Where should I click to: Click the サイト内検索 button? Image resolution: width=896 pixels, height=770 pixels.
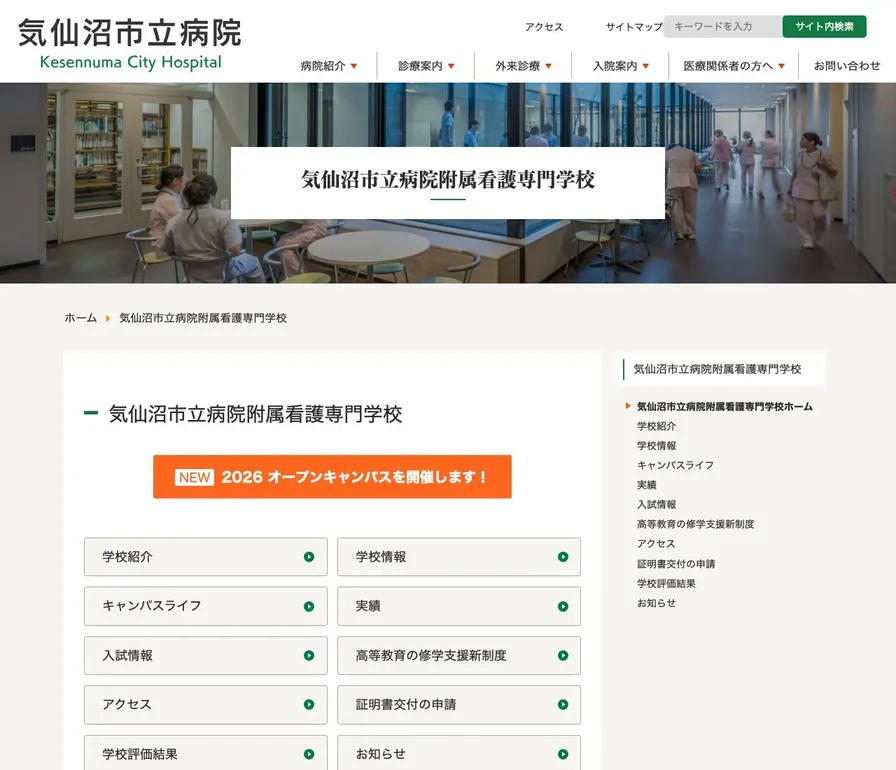(x=824, y=26)
